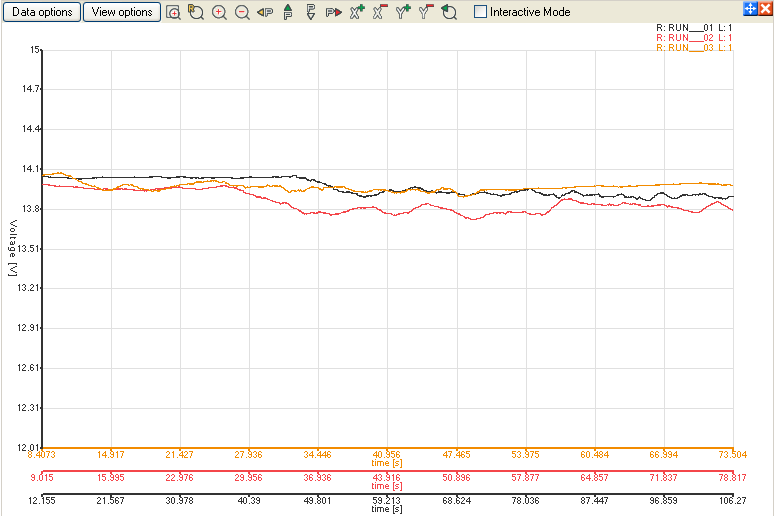Open the View options menu
Screen dimensions: 774x516
click(122, 12)
